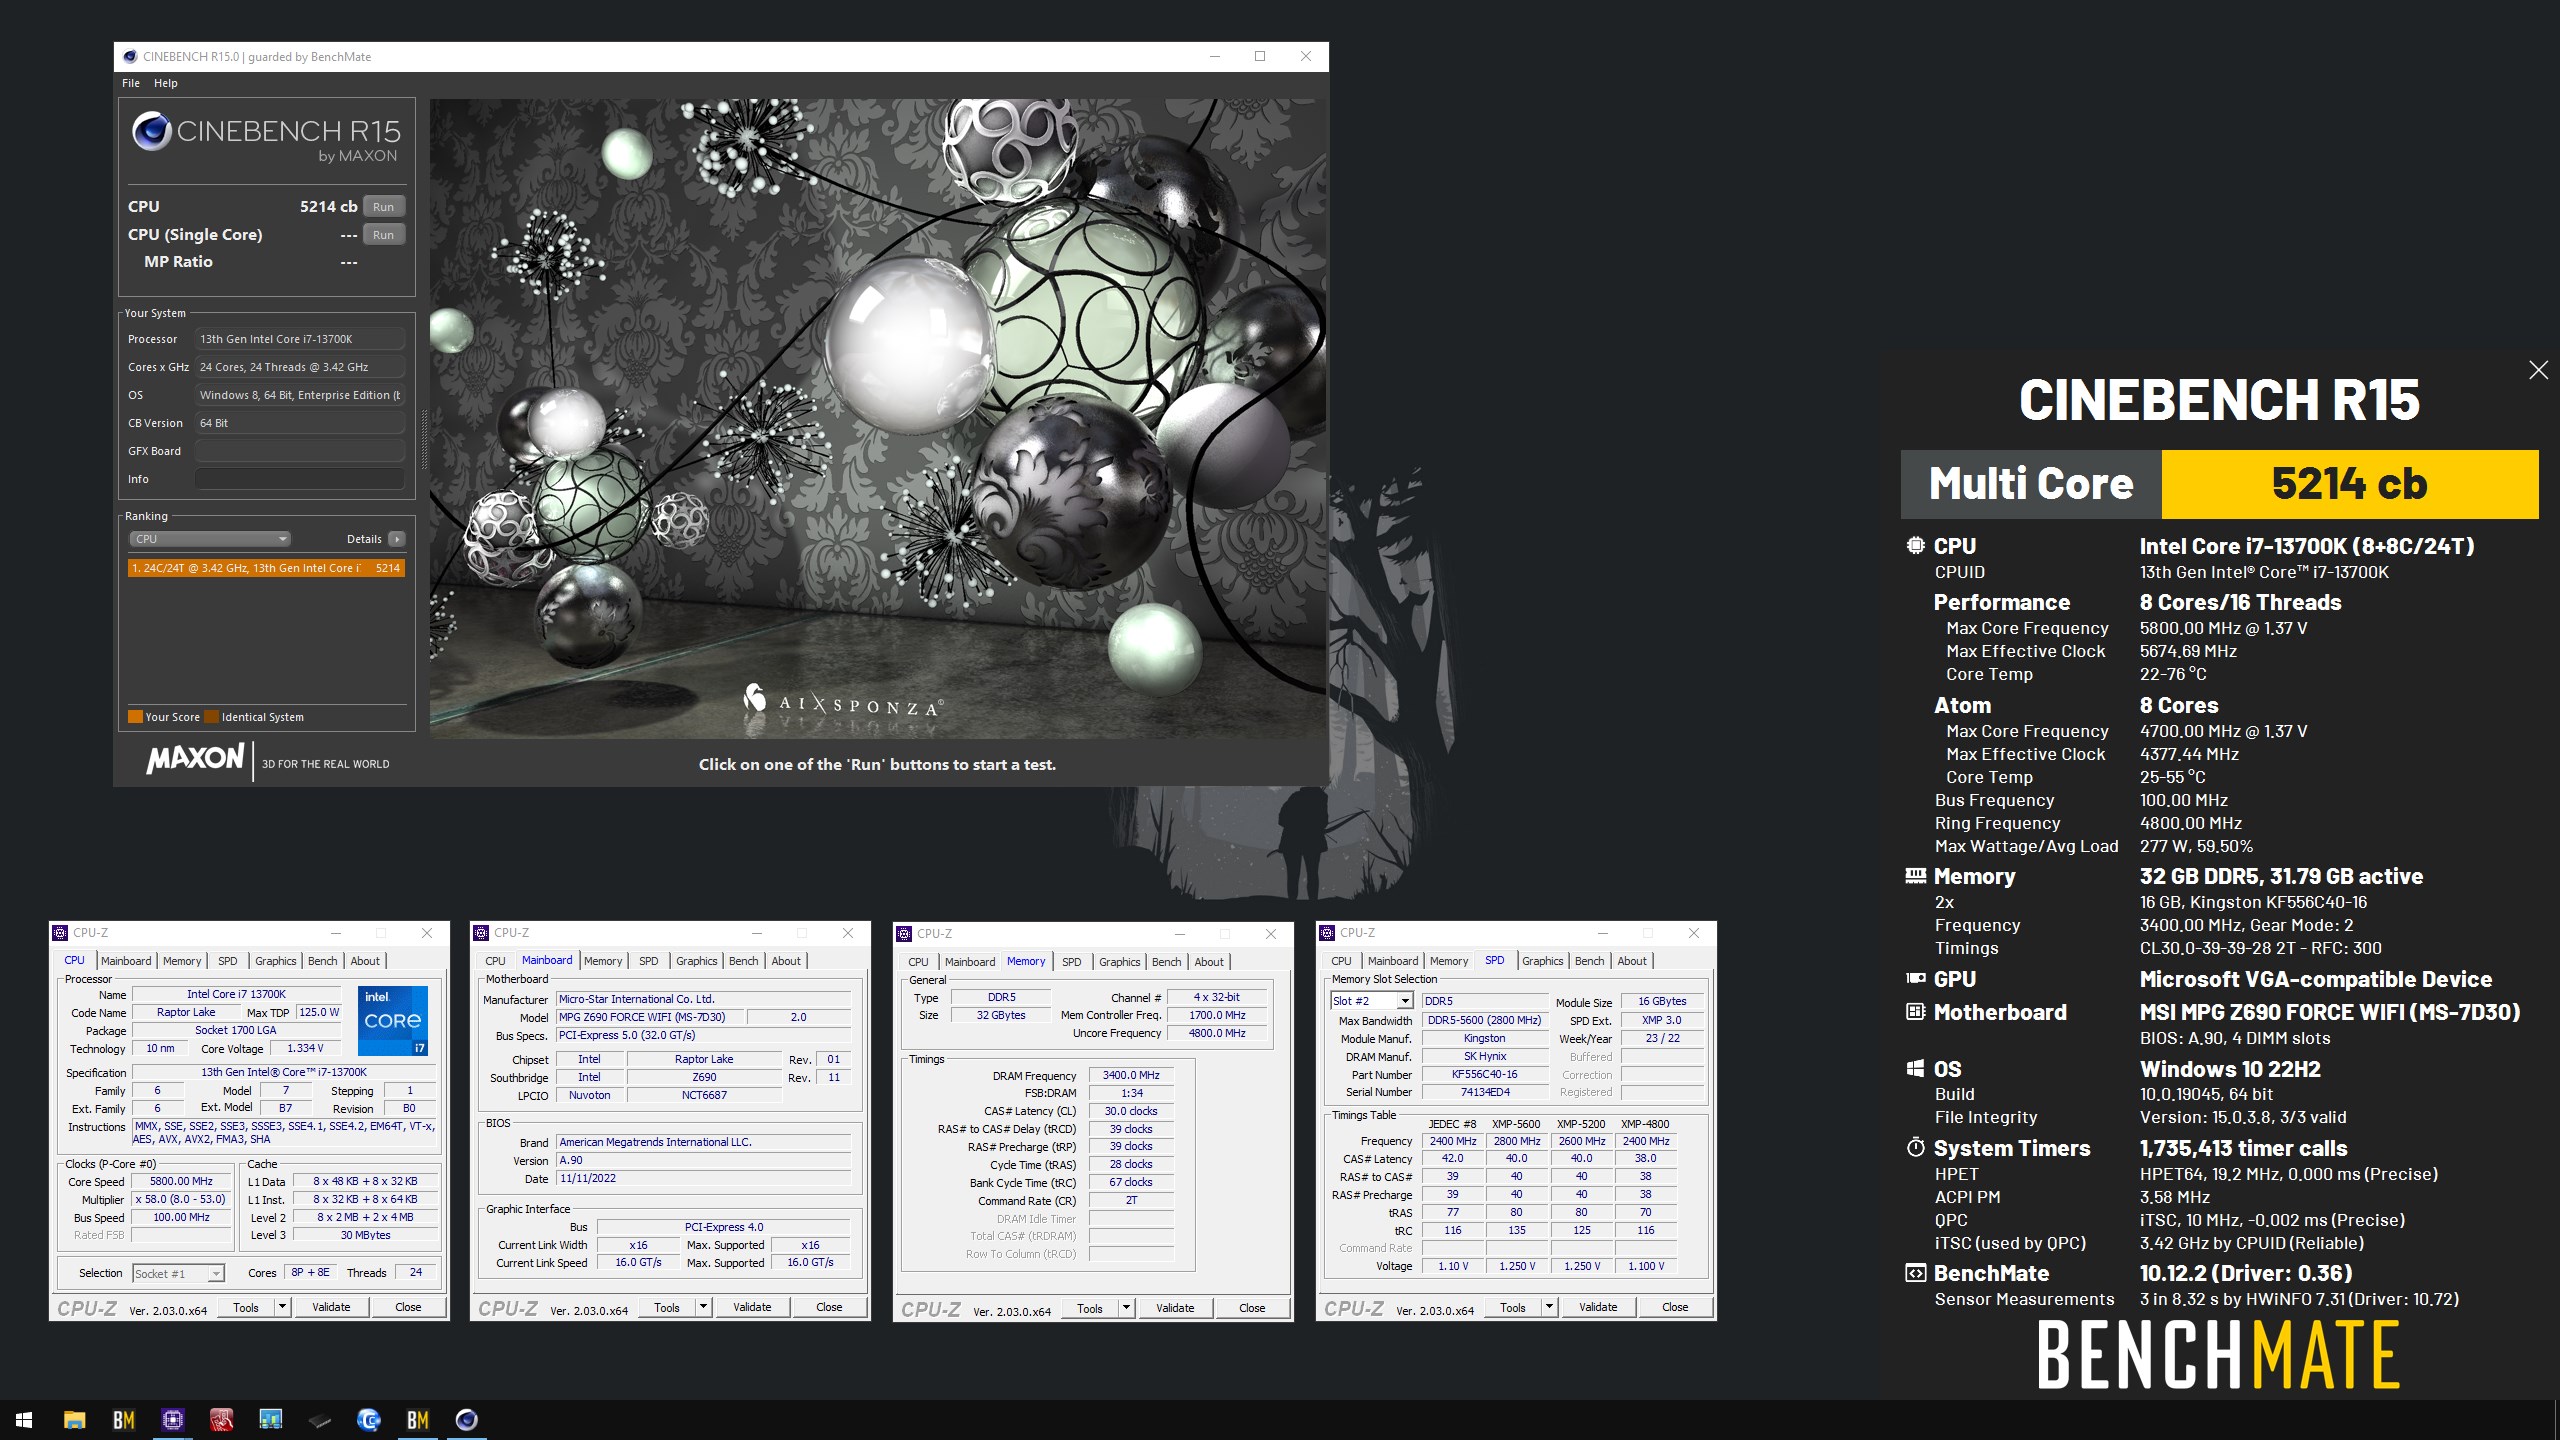Open About tab in CPU-Z SPD window

(1632, 961)
